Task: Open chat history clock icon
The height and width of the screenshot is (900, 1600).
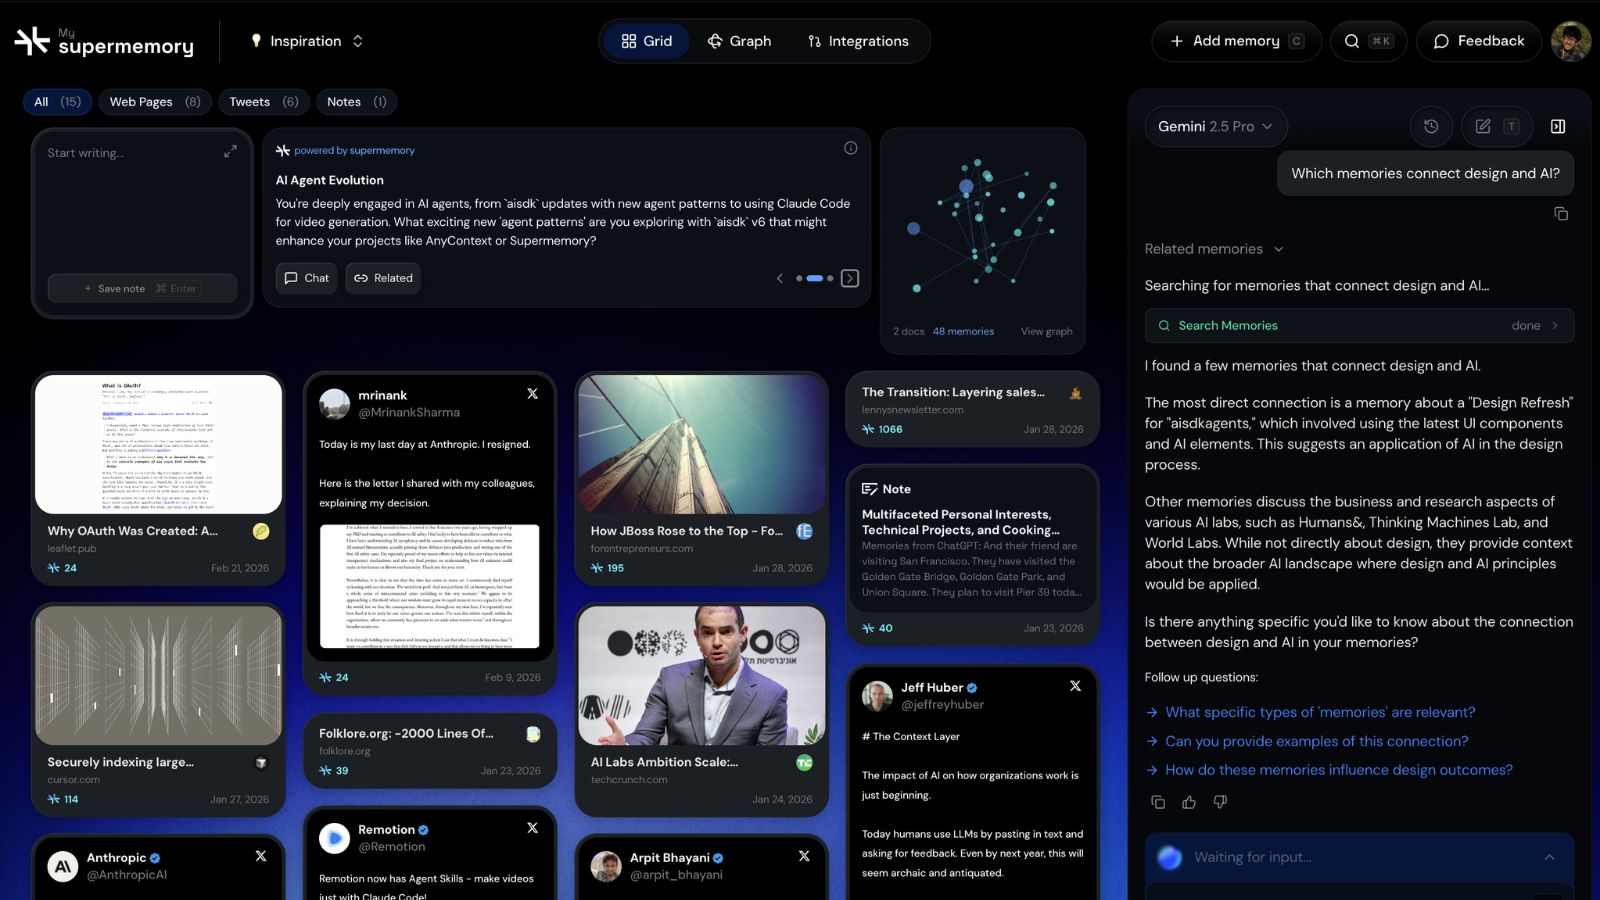Action: pyautogui.click(x=1431, y=126)
